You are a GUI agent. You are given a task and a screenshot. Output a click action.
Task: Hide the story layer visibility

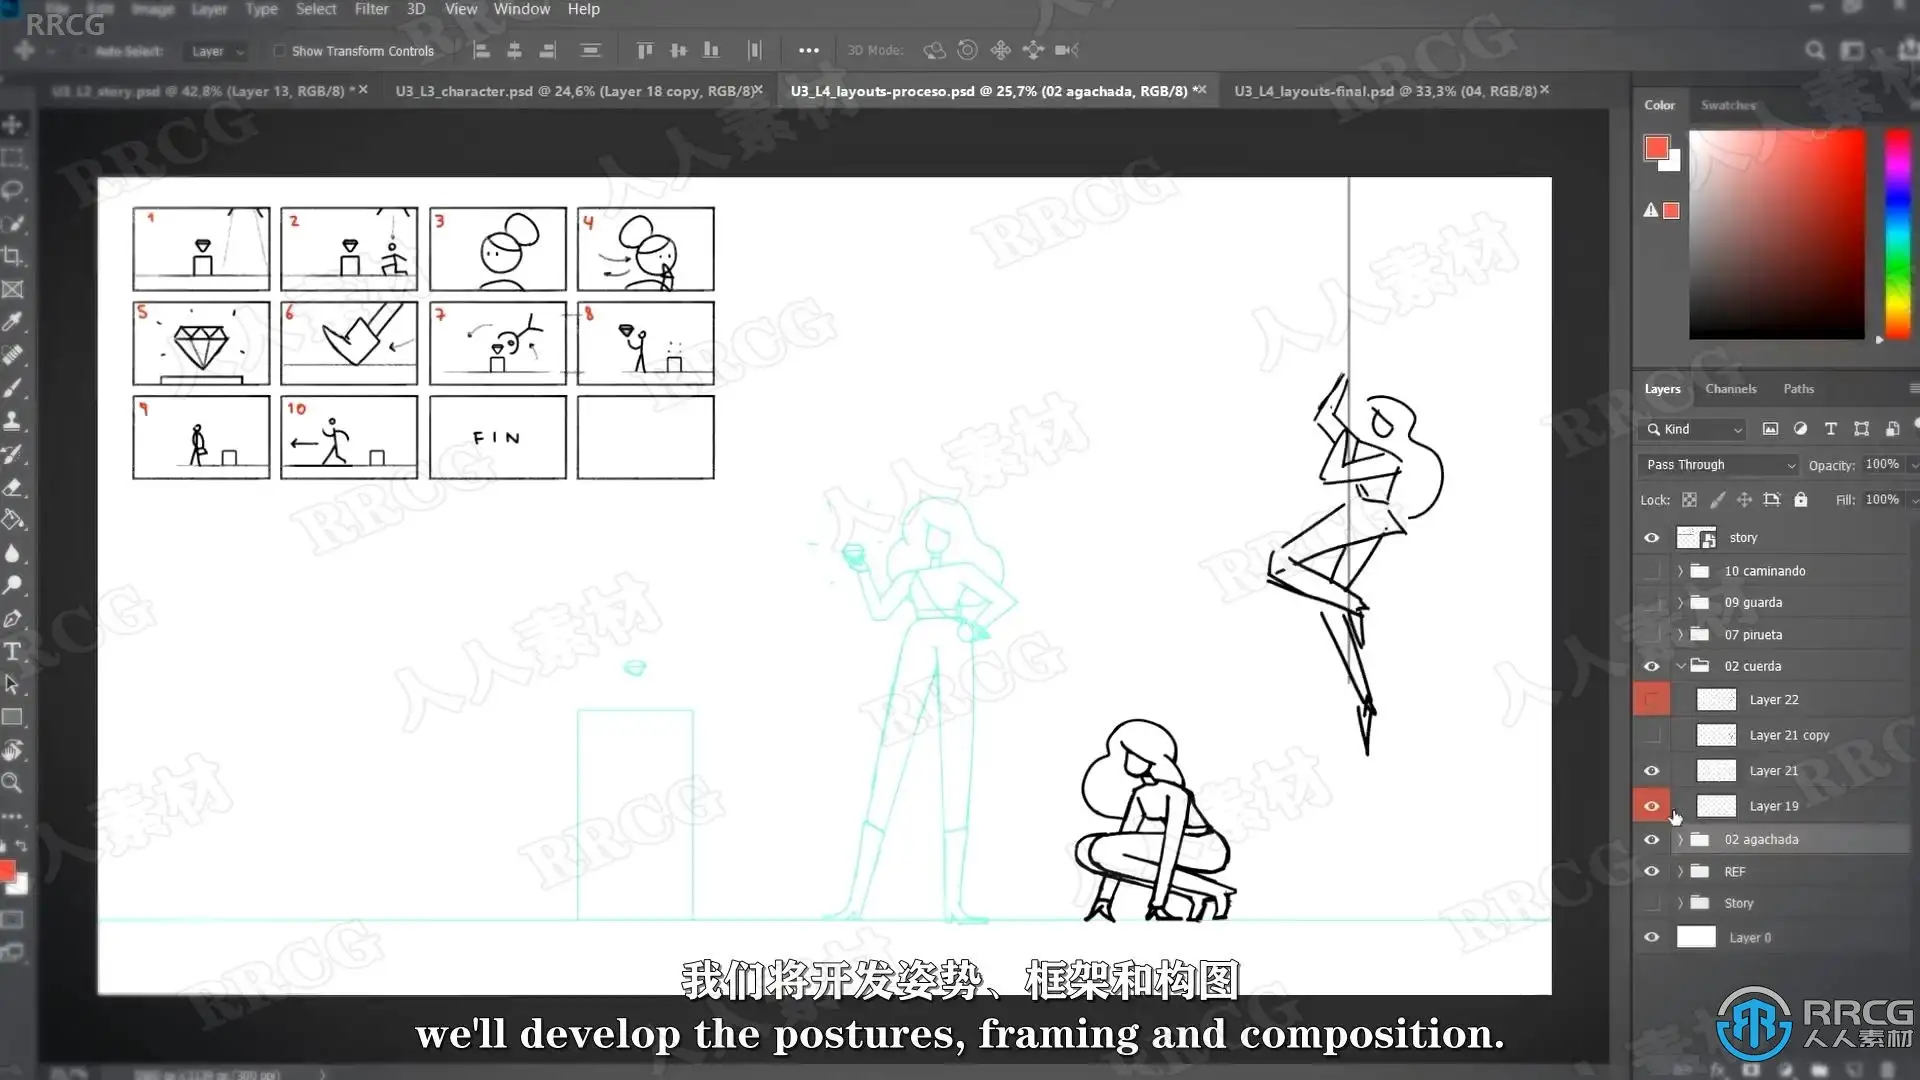click(x=1651, y=538)
